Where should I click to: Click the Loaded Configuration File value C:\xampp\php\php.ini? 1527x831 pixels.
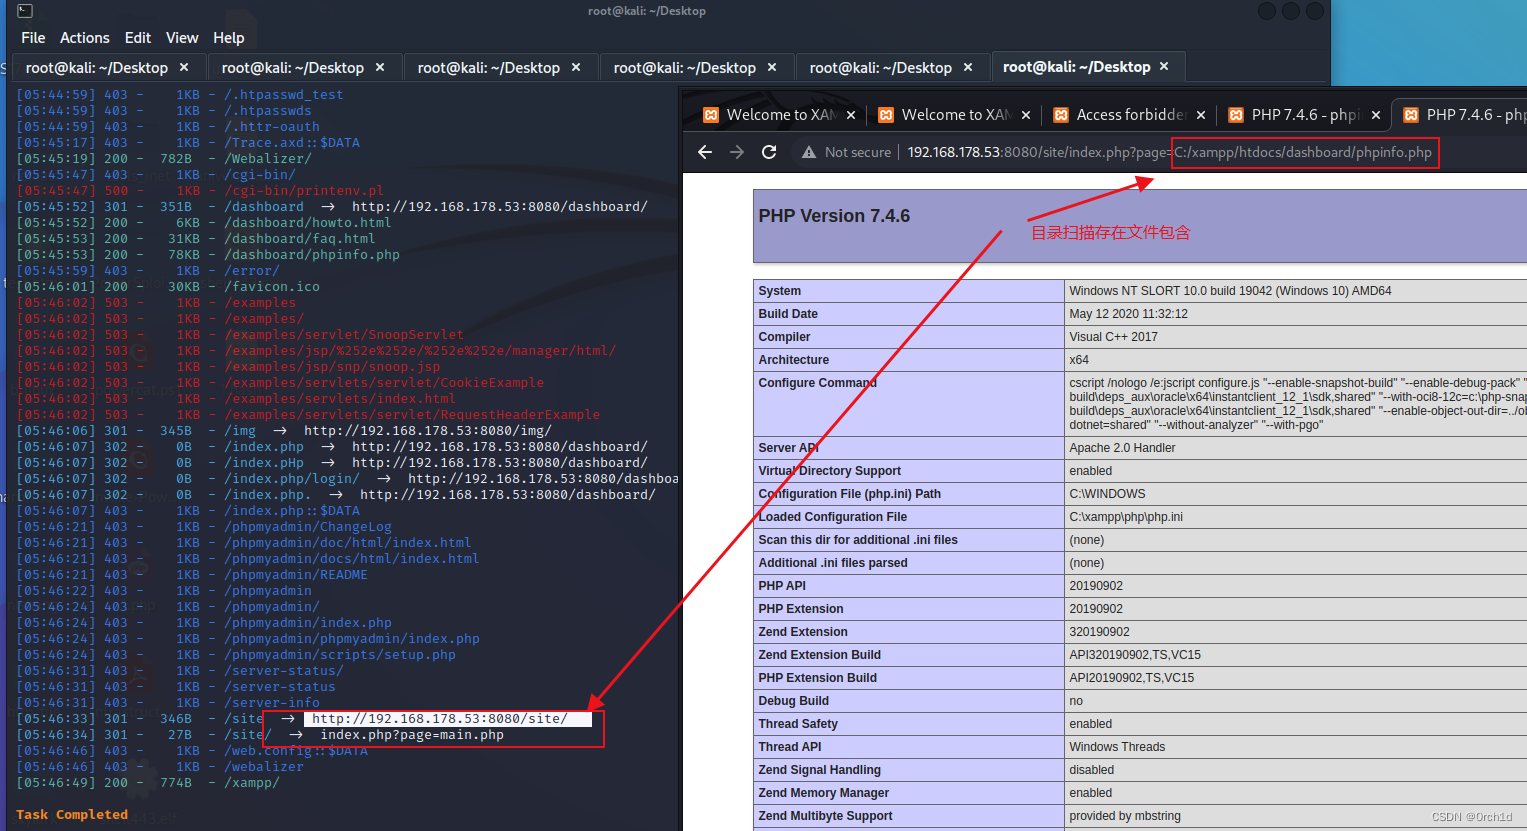tap(1126, 517)
